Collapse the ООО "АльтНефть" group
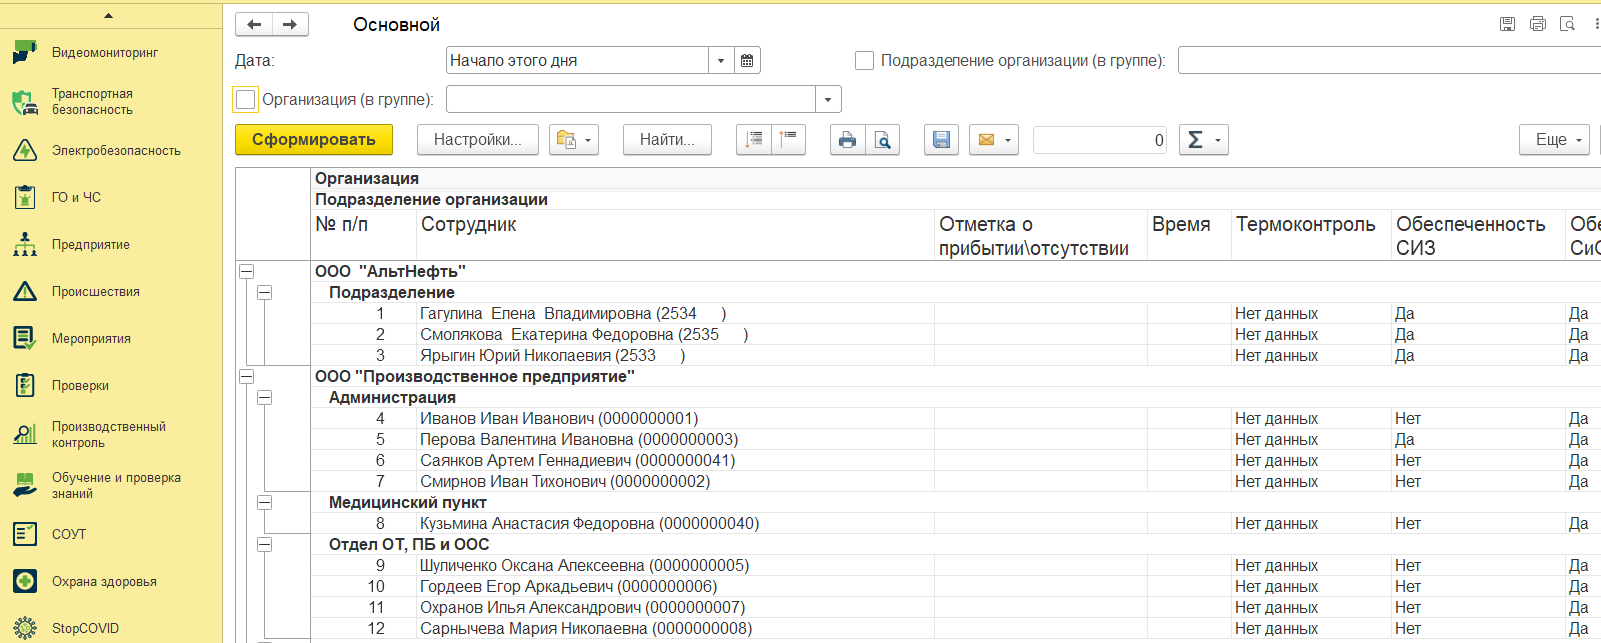Viewport: 1601px width, 643px height. 246,272
